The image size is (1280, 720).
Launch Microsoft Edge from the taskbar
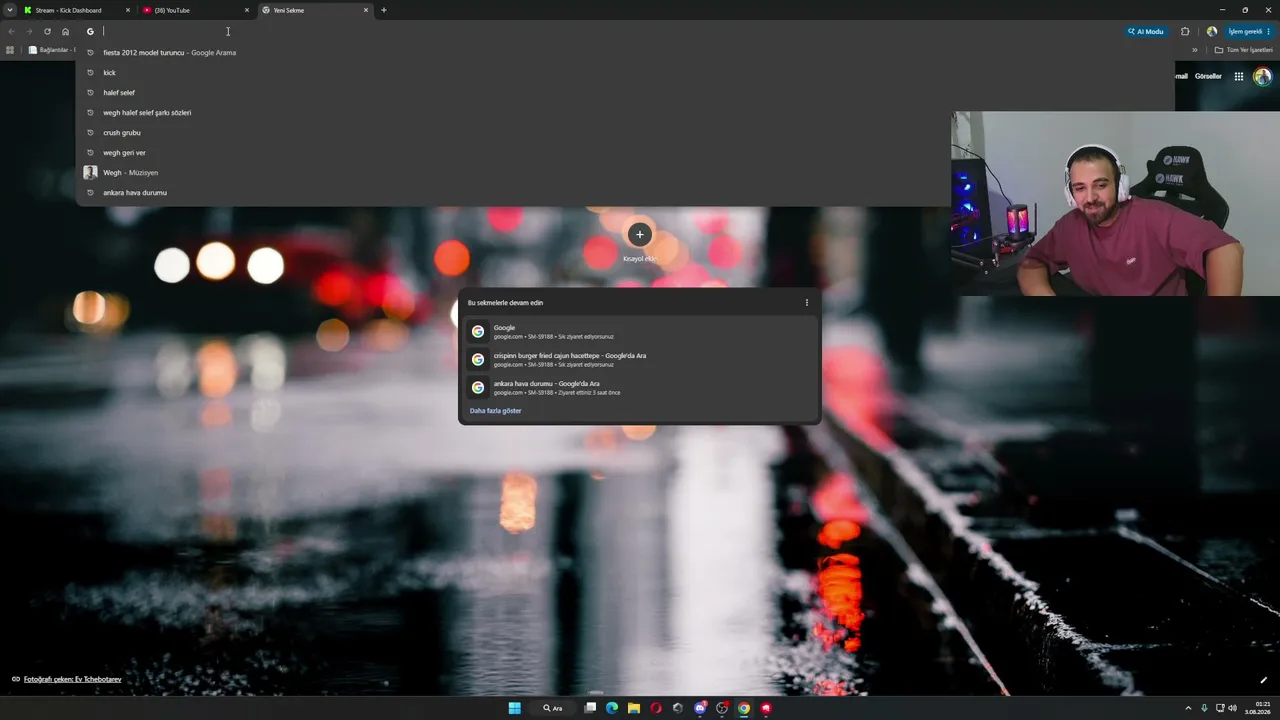coord(612,708)
